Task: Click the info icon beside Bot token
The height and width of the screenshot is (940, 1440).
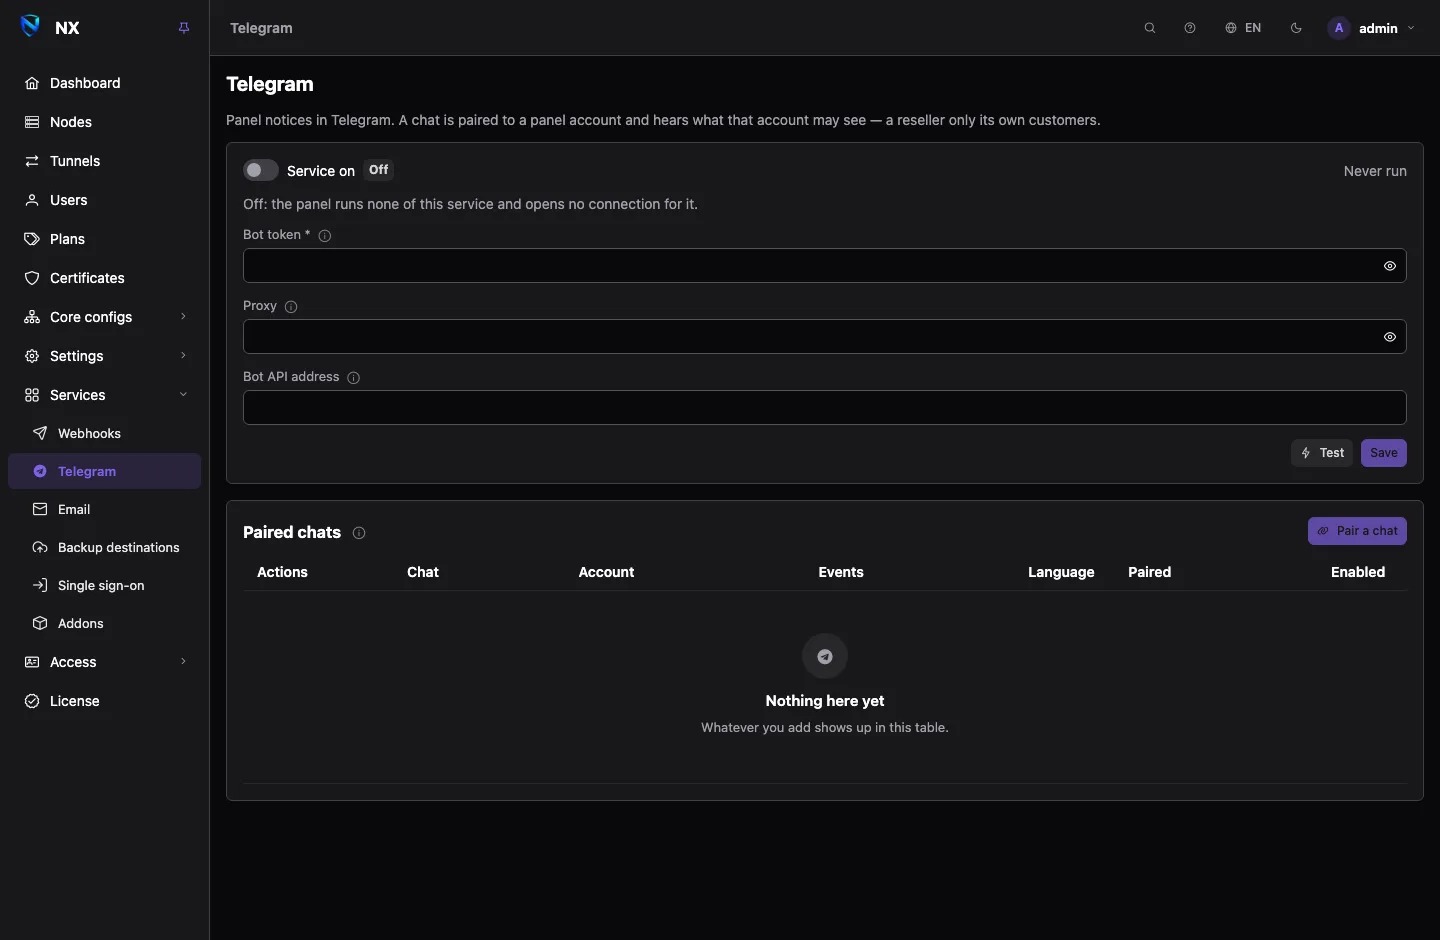Action: 325,236
